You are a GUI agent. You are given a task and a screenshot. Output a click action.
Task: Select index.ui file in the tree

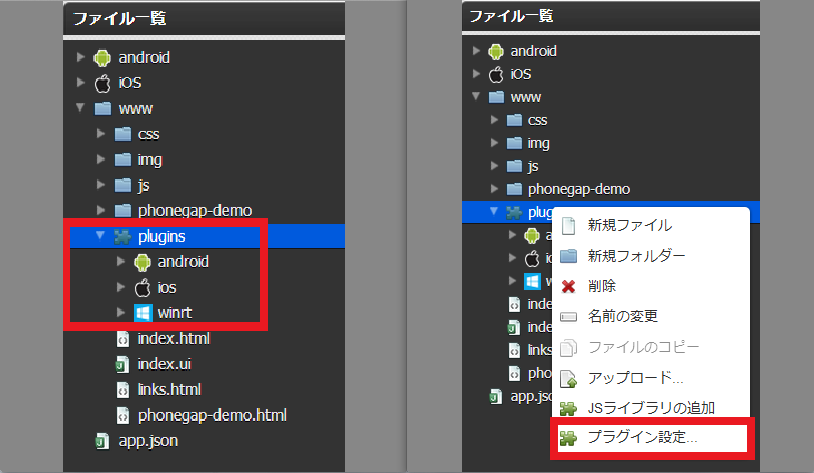[166, 364]
